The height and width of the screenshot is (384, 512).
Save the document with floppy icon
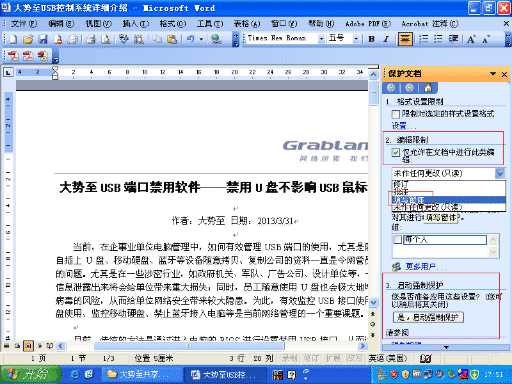(x=43, y=39)
